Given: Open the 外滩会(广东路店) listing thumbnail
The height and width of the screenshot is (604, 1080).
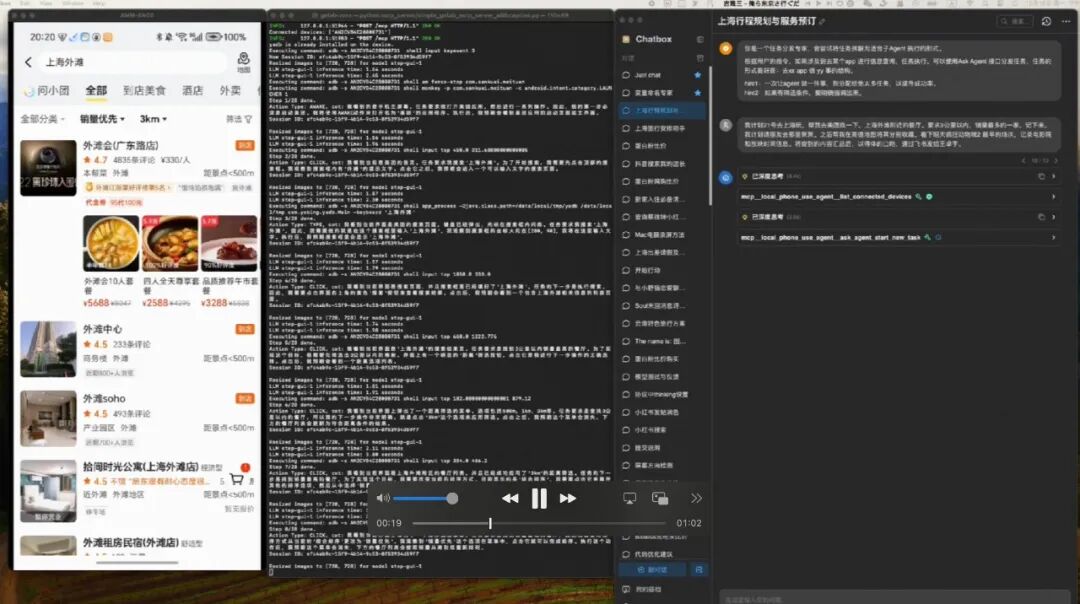Looking at the screenshot, I should coord(48,168).
